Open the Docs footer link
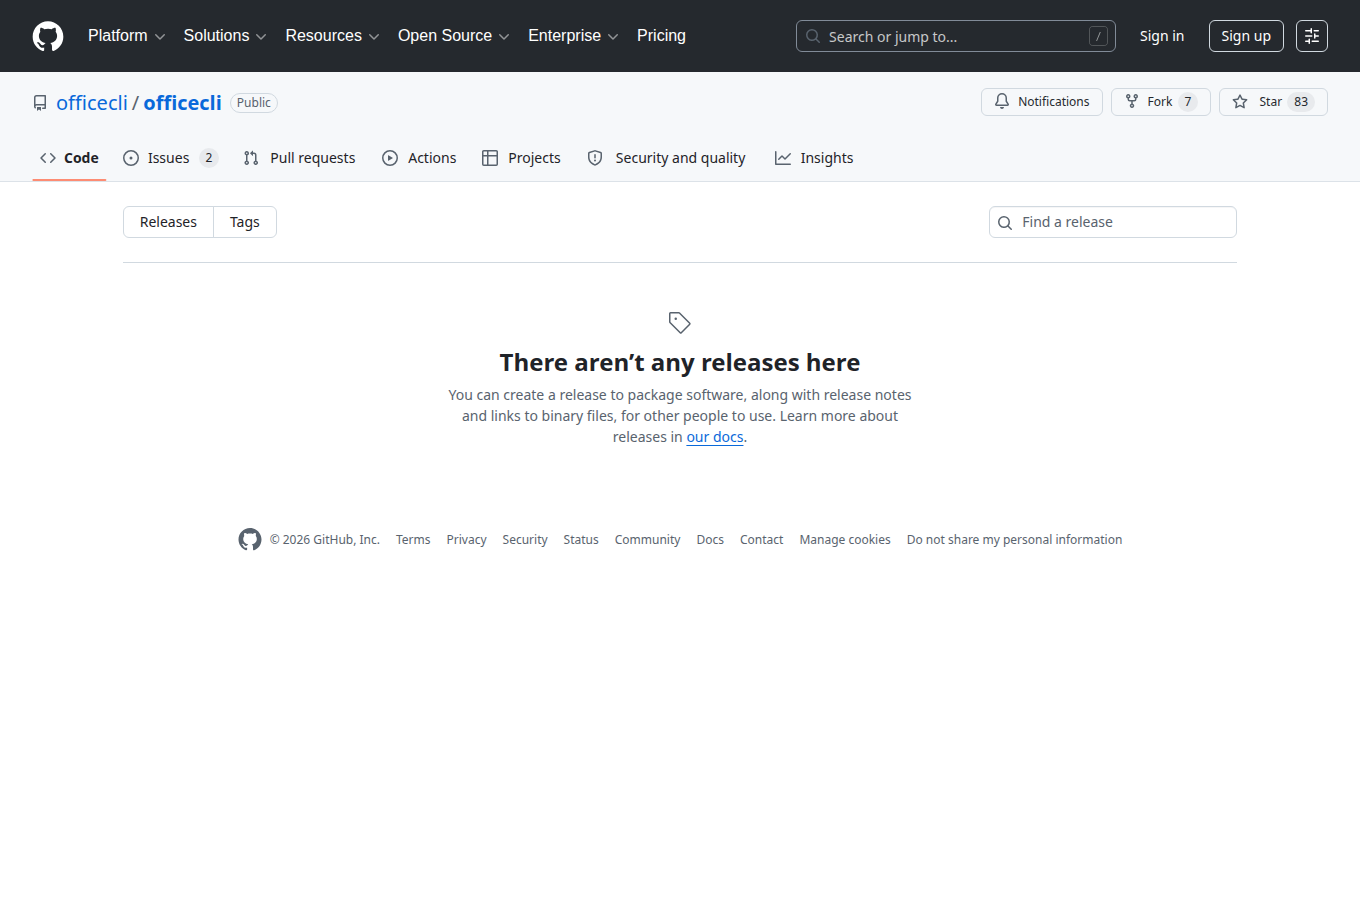 [710, 540]
